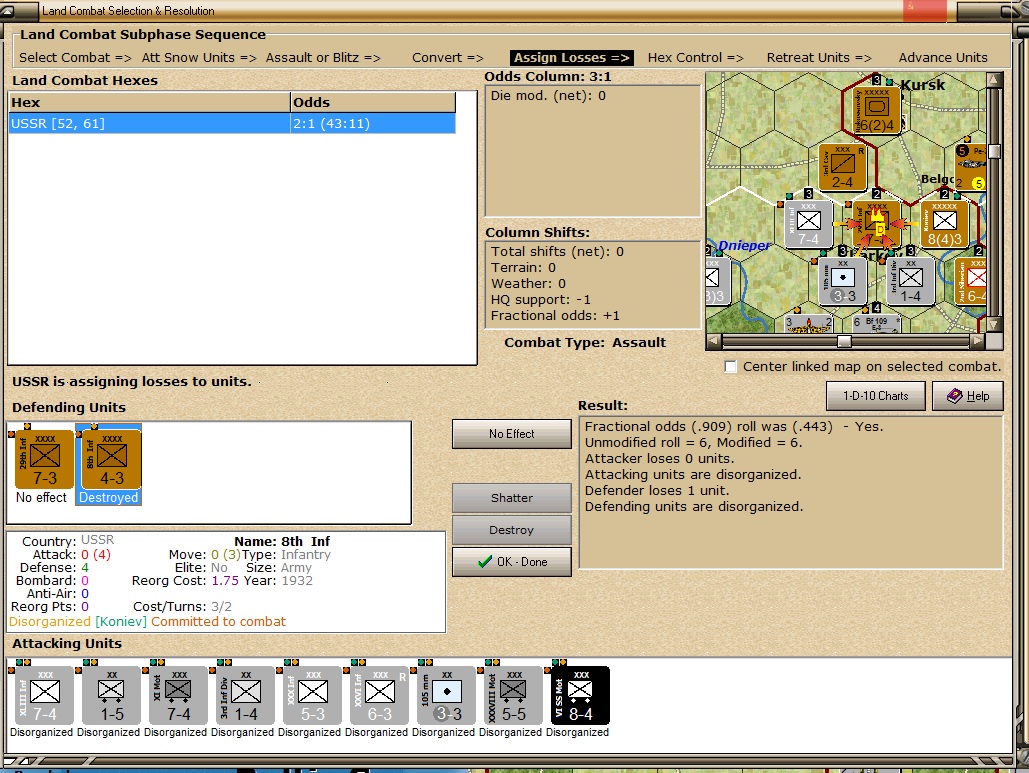
Task: Click the 1-4 division counter on map
Action: point(910,282)
